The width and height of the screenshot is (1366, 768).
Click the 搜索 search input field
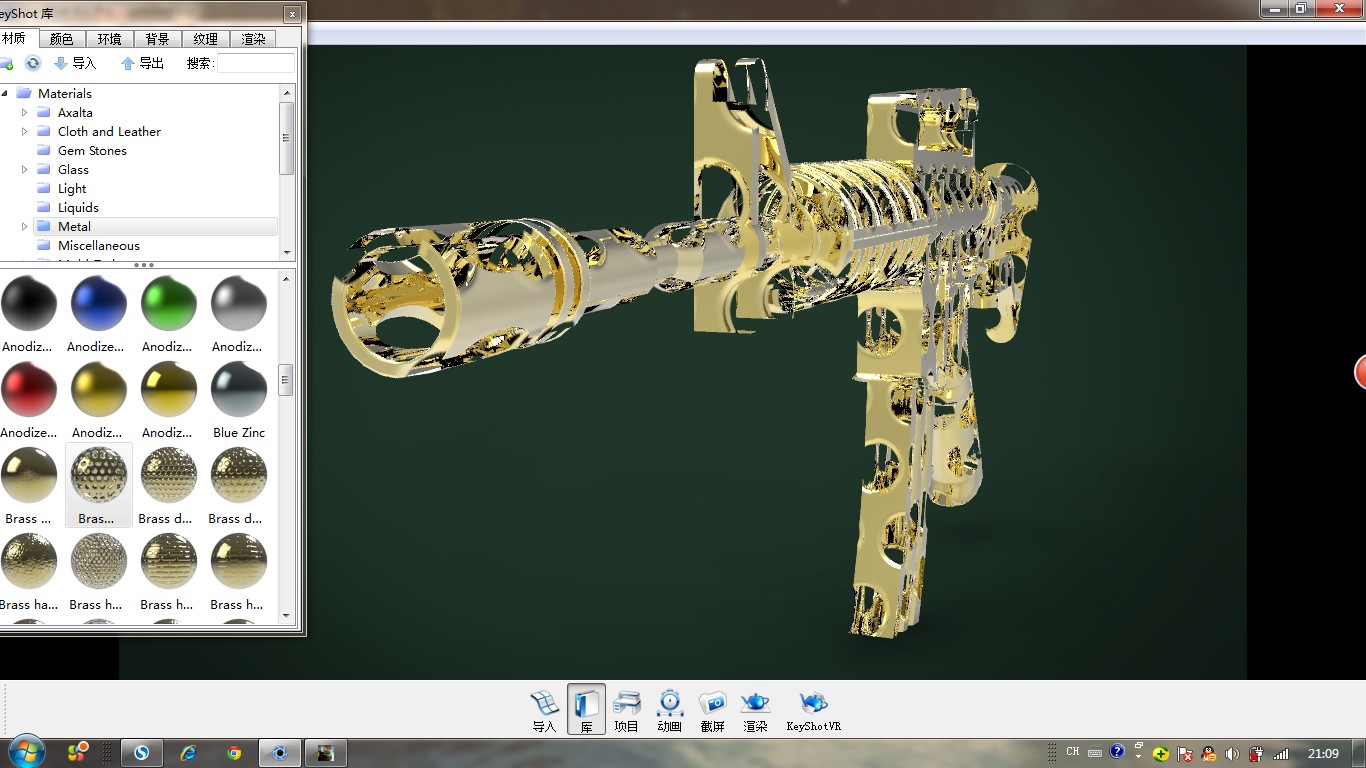point(256,63)
